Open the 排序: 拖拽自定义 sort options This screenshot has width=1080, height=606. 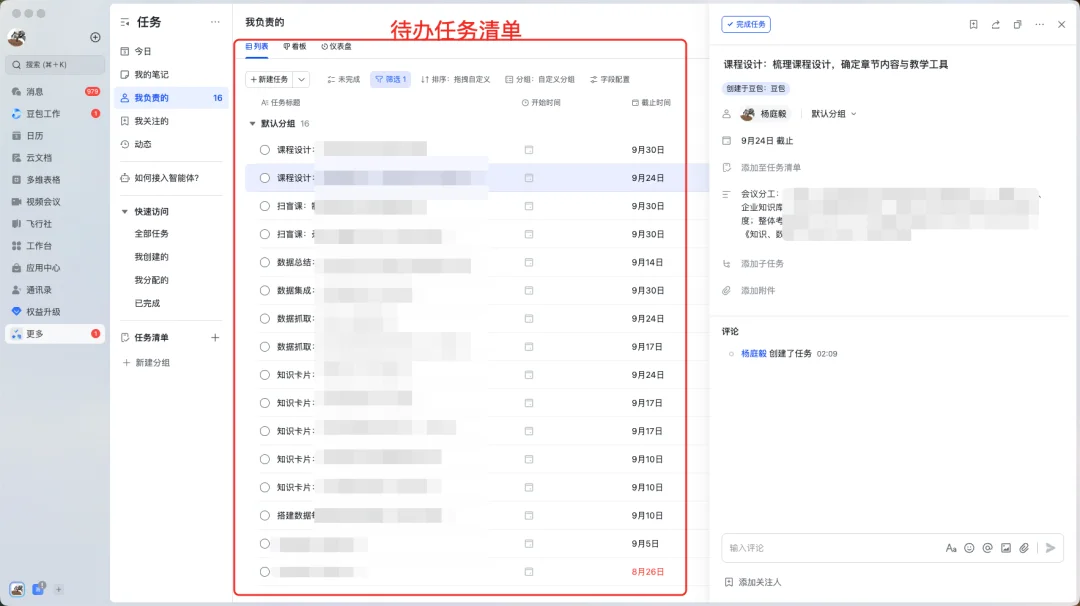click(x=455, y=79)
